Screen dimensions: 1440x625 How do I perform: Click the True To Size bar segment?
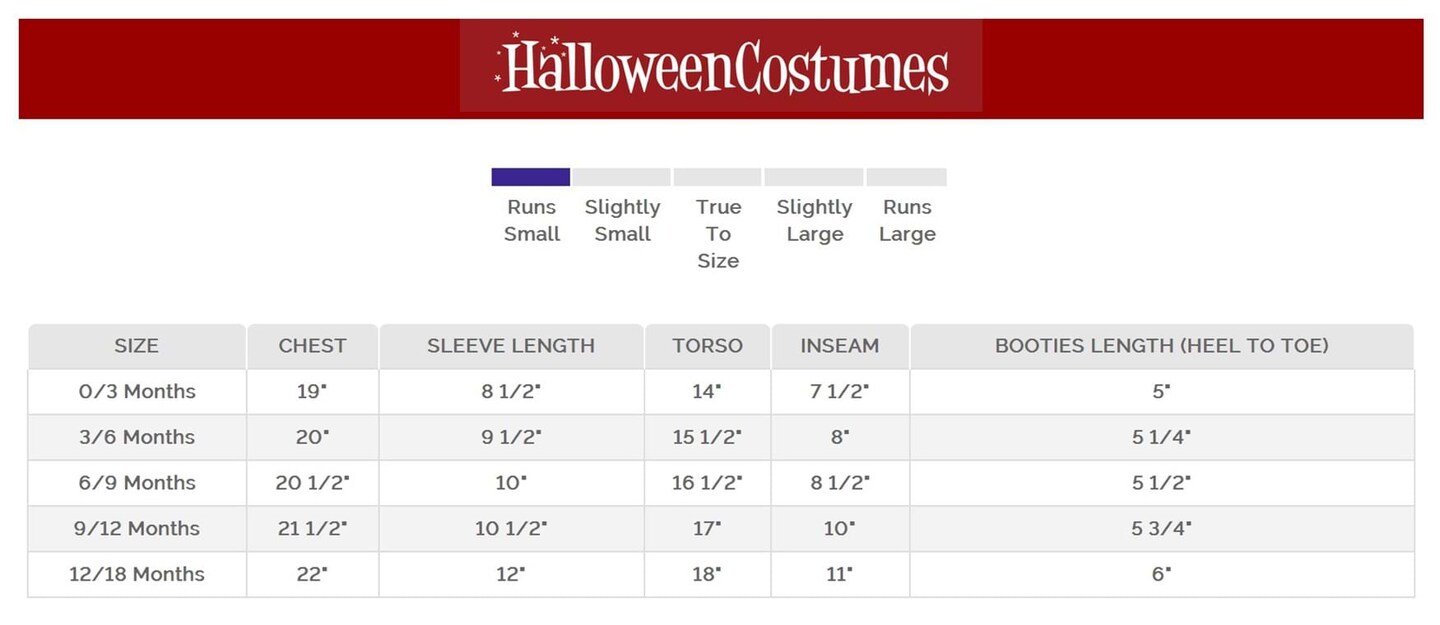(x=718, y=177)
